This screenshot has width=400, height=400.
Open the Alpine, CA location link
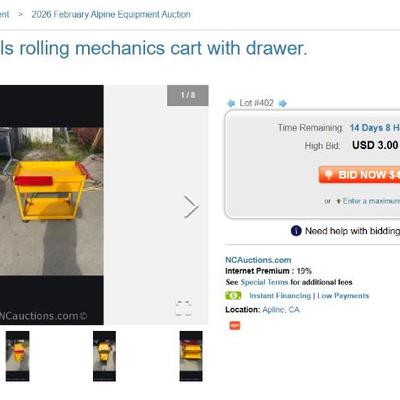coord(281,310)
